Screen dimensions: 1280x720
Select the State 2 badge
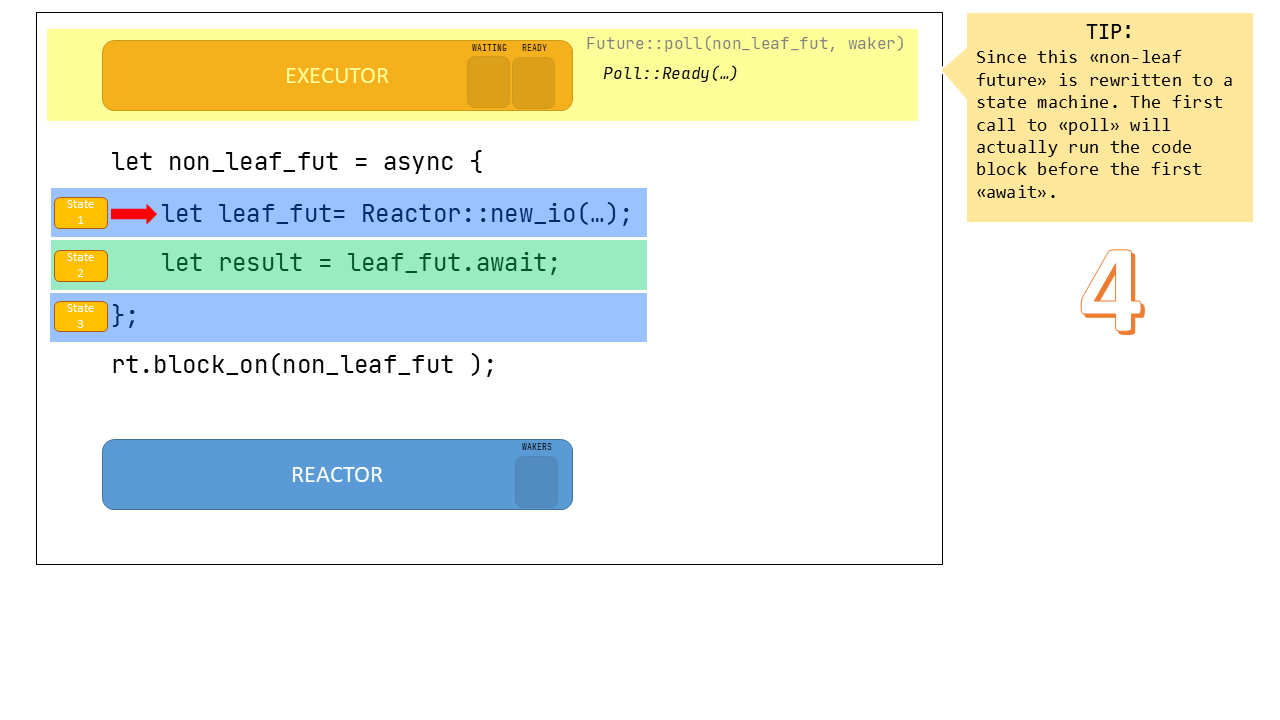pyautogui.click(x=81, y=266)
